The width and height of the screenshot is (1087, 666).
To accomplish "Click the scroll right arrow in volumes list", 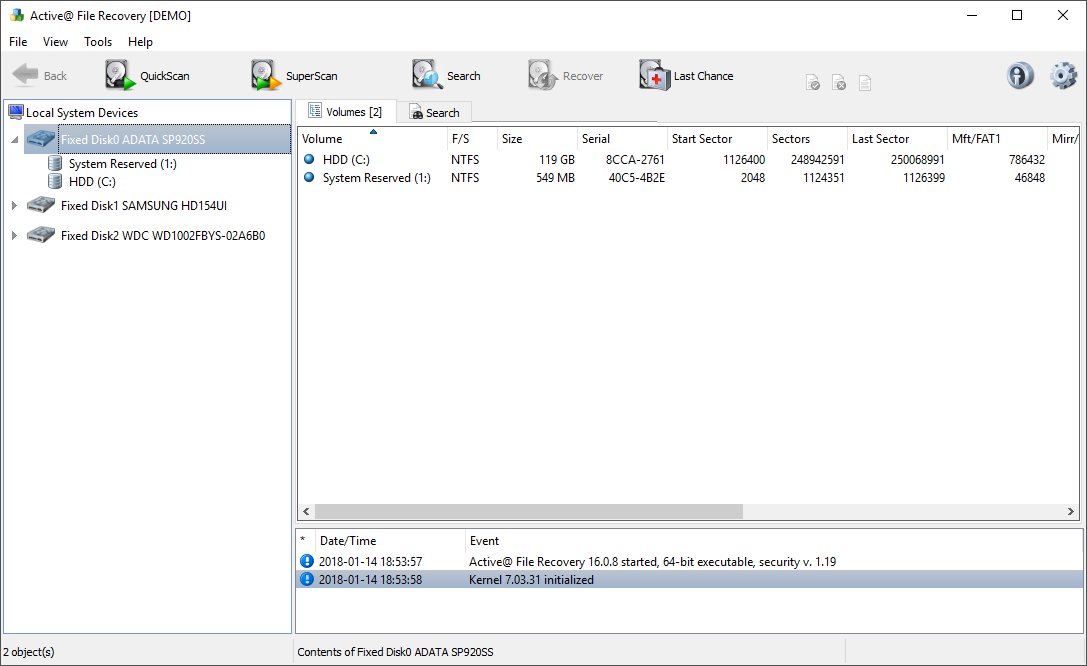I will (x=1070, y=511).
